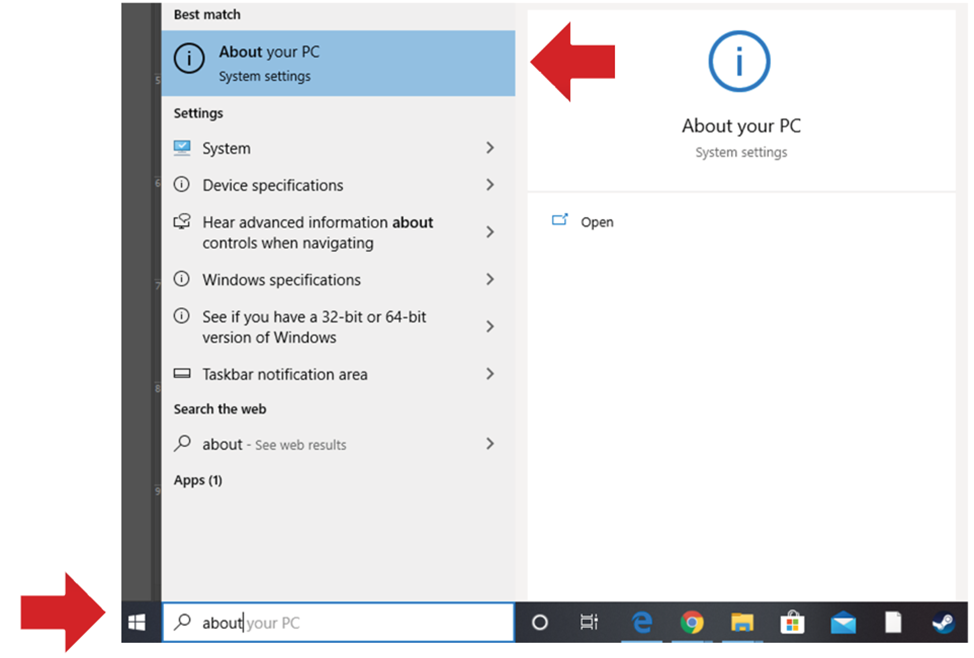974x658 pixels.
Task: Click the About your PC title in preview
Action: [741, 126]
